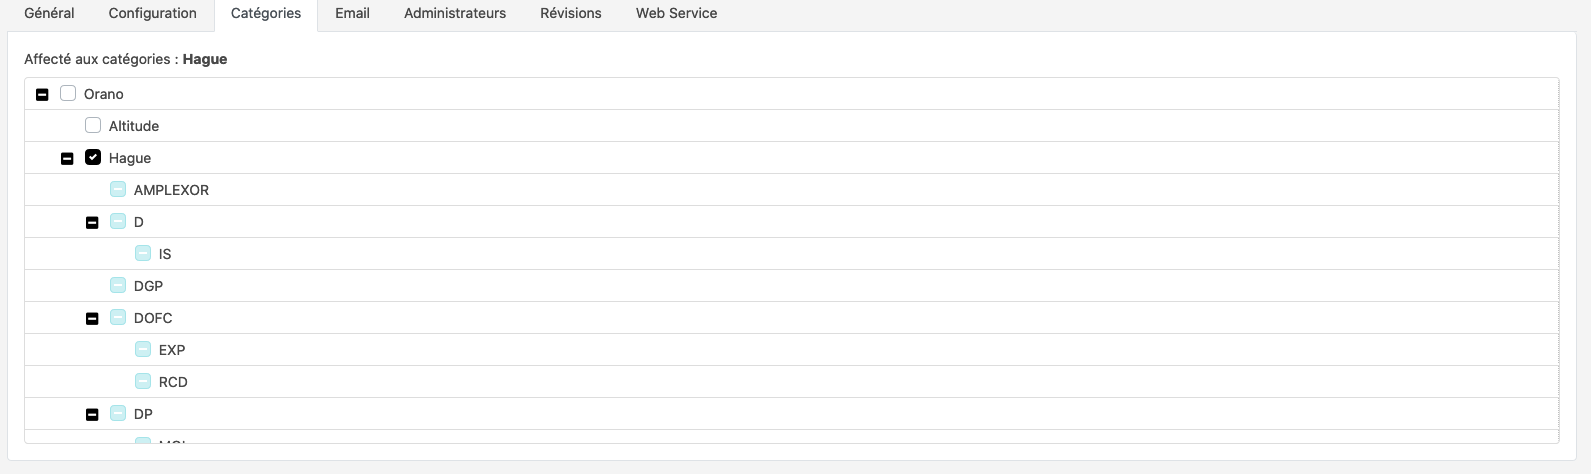Open the Administrateurs tab
1591x474 pixels.
455,14
